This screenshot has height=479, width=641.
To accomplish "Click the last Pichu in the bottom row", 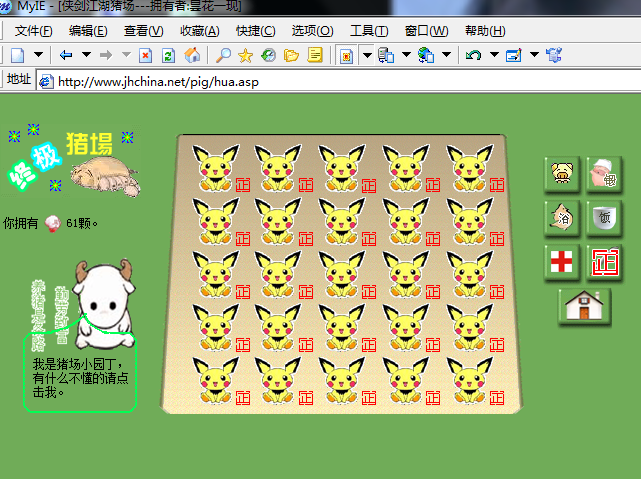I will tap(470, 381).
